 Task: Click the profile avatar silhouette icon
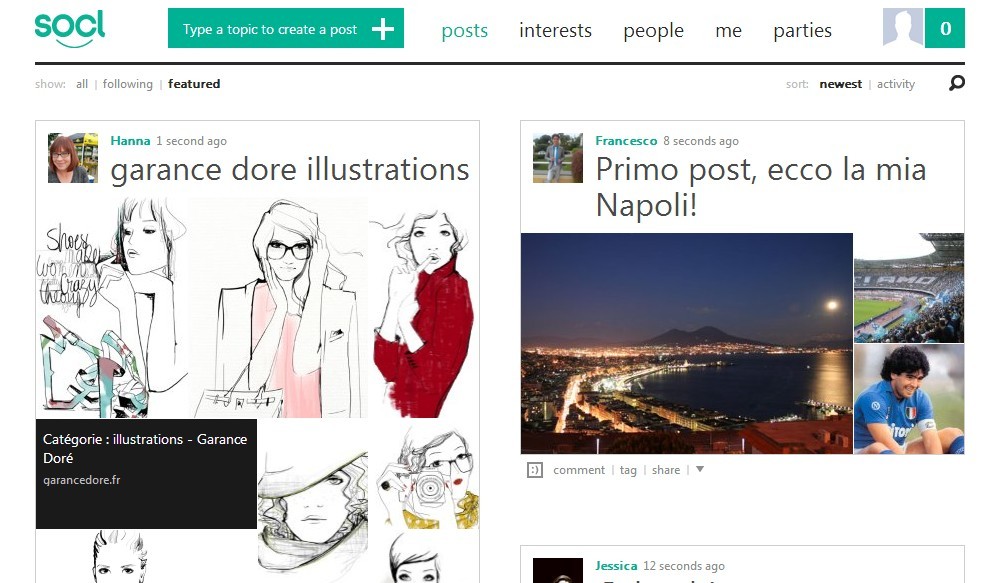[x=903, y=28]
